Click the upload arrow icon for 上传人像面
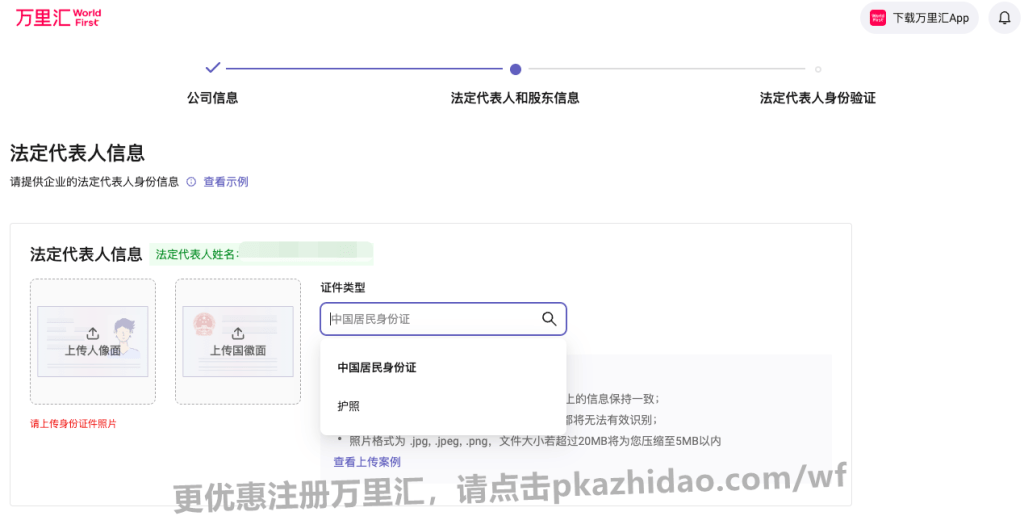The image size is (1024, 516). pos(93,333)
